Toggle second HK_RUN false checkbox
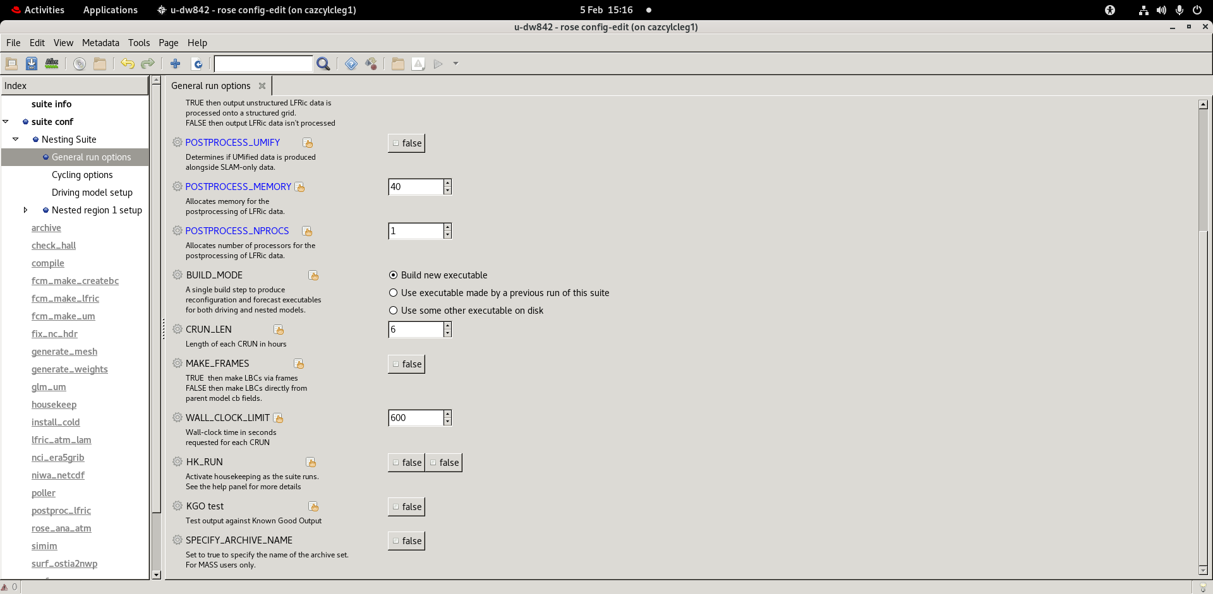Screen dimensions: 1213x594 (x=444, y=462)
